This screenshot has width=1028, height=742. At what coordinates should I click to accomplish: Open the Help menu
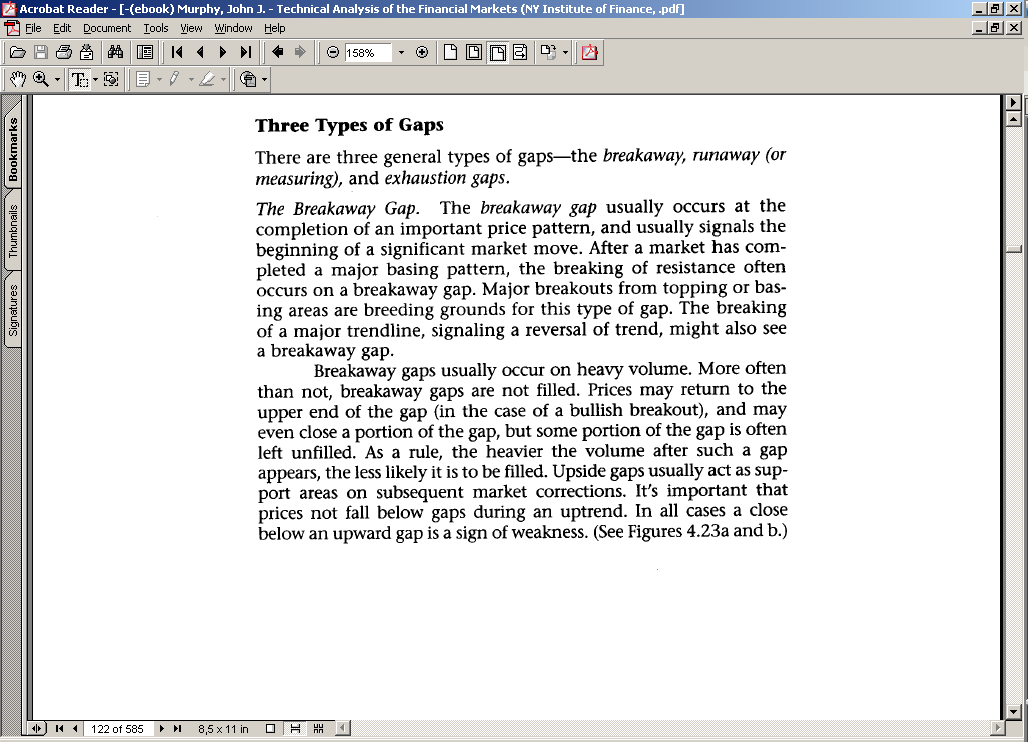tap(275, 28)
